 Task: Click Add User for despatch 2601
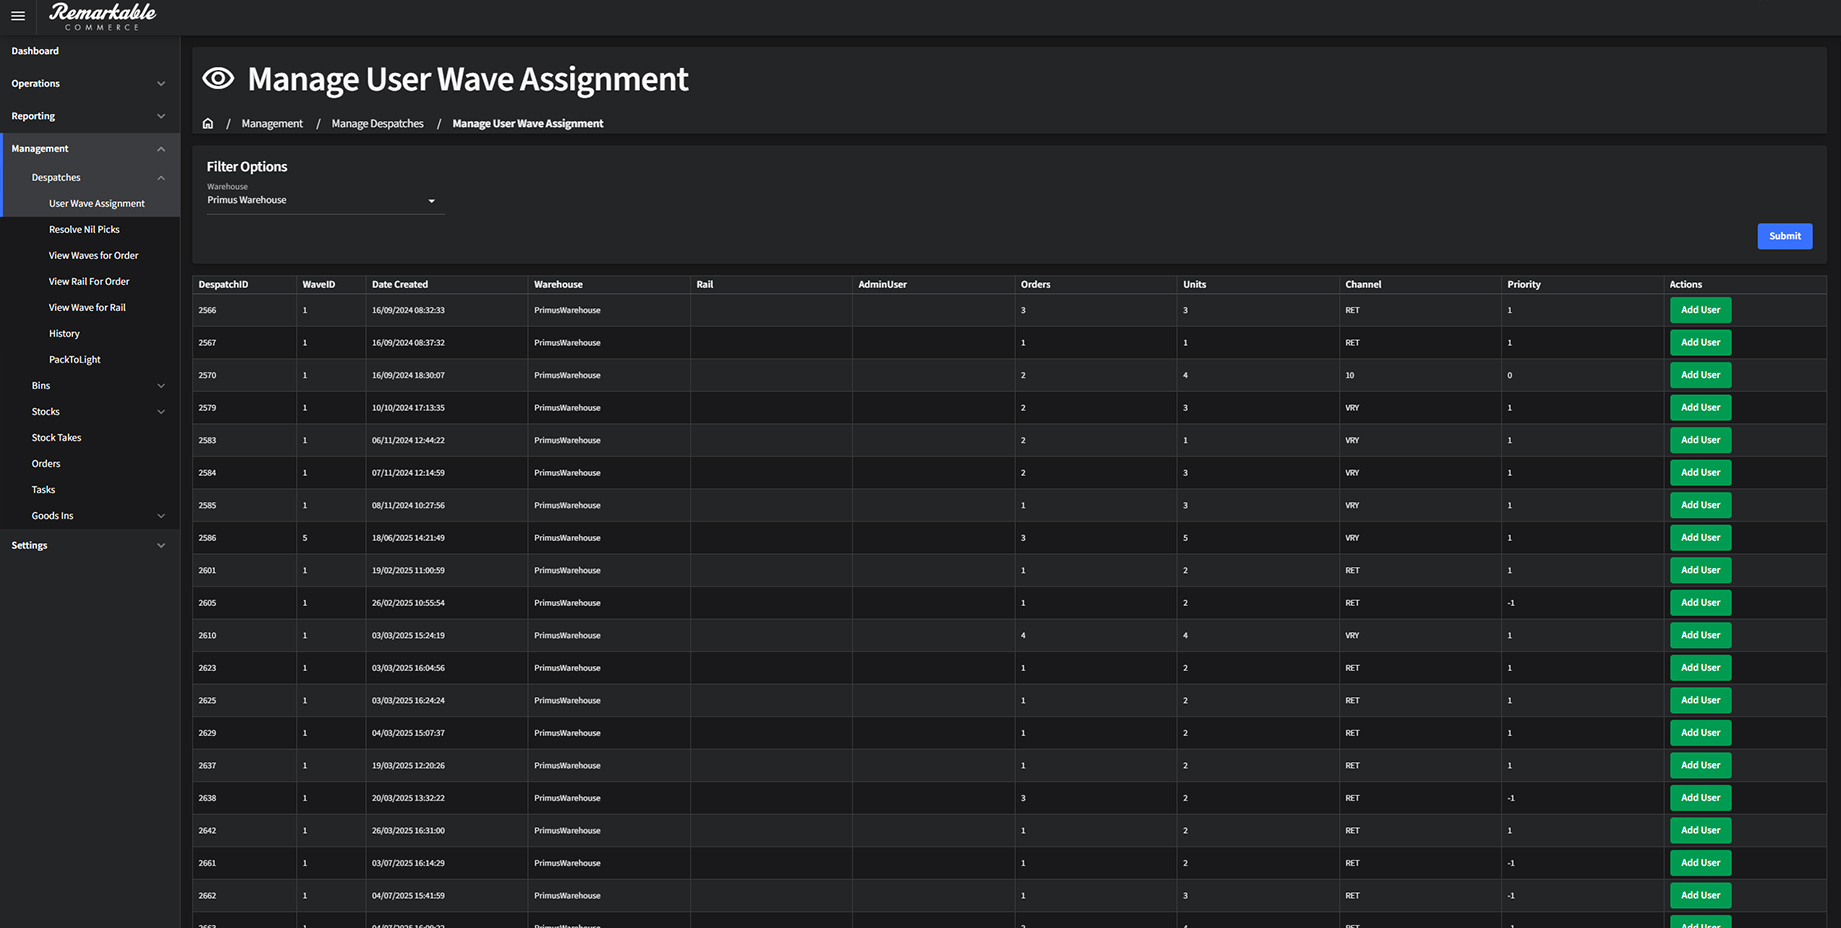click(1700, 570)
